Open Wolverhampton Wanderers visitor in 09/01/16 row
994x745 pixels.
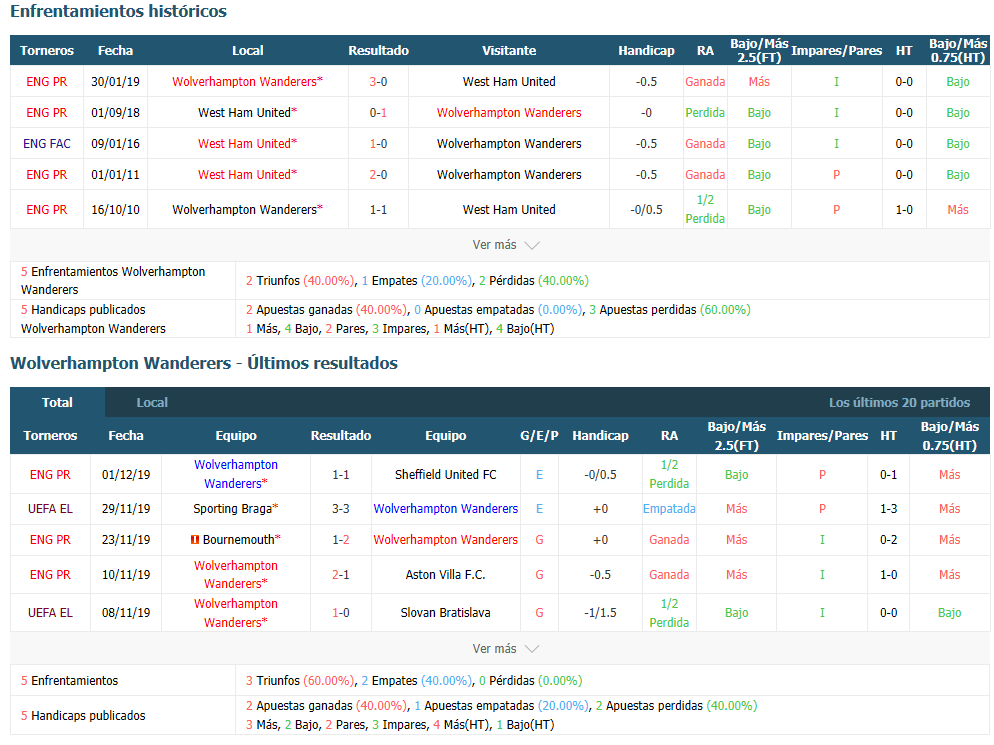point(509,143)
